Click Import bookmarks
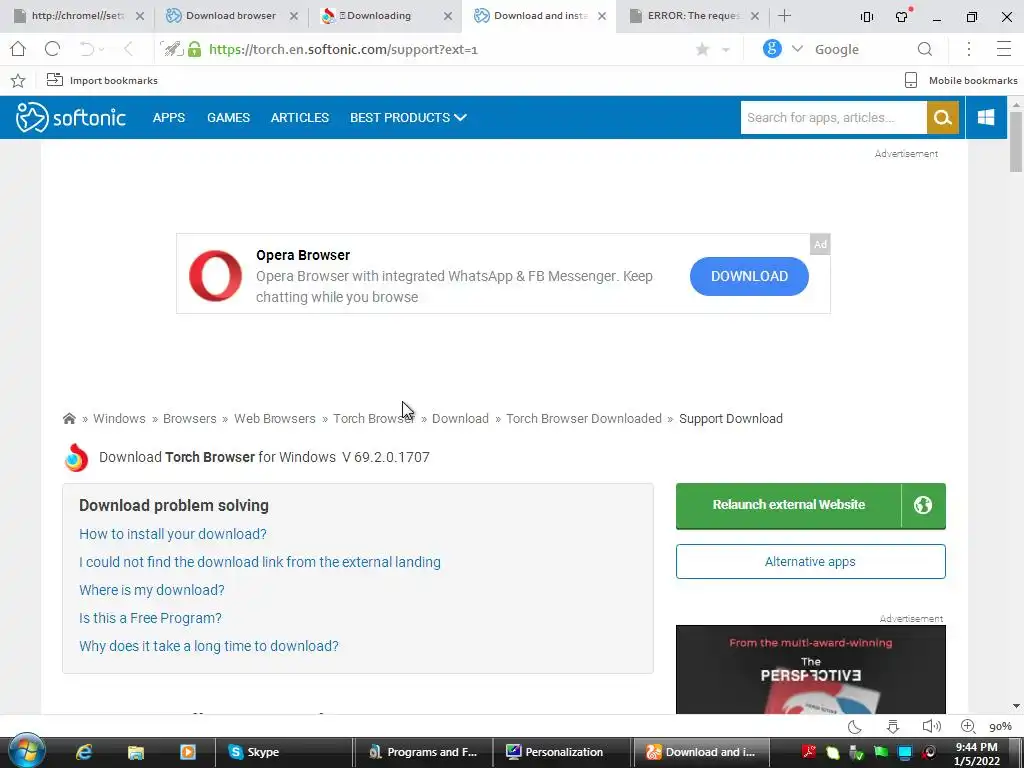Viewport: 1024px width, 768px height. point(102,80)
